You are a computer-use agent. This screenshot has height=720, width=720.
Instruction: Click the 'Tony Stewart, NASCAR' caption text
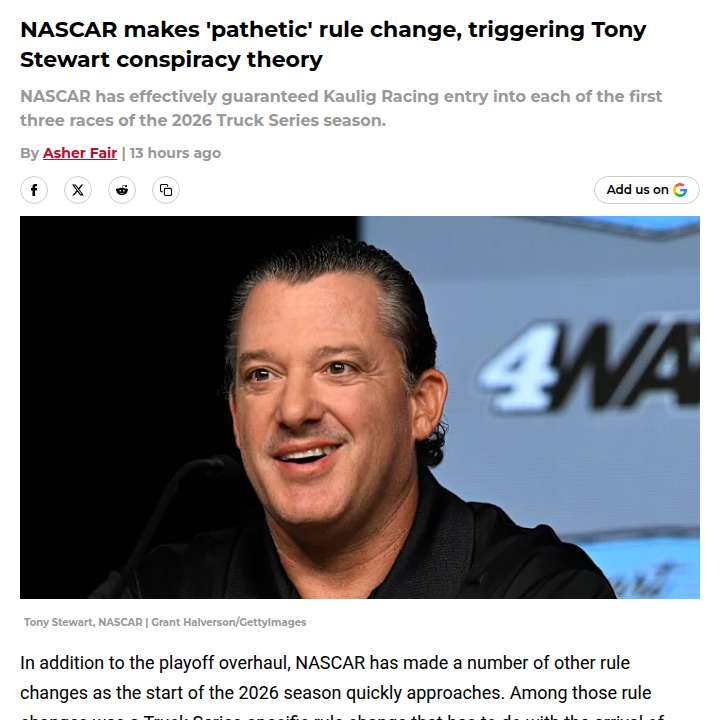tap(83, 622)
